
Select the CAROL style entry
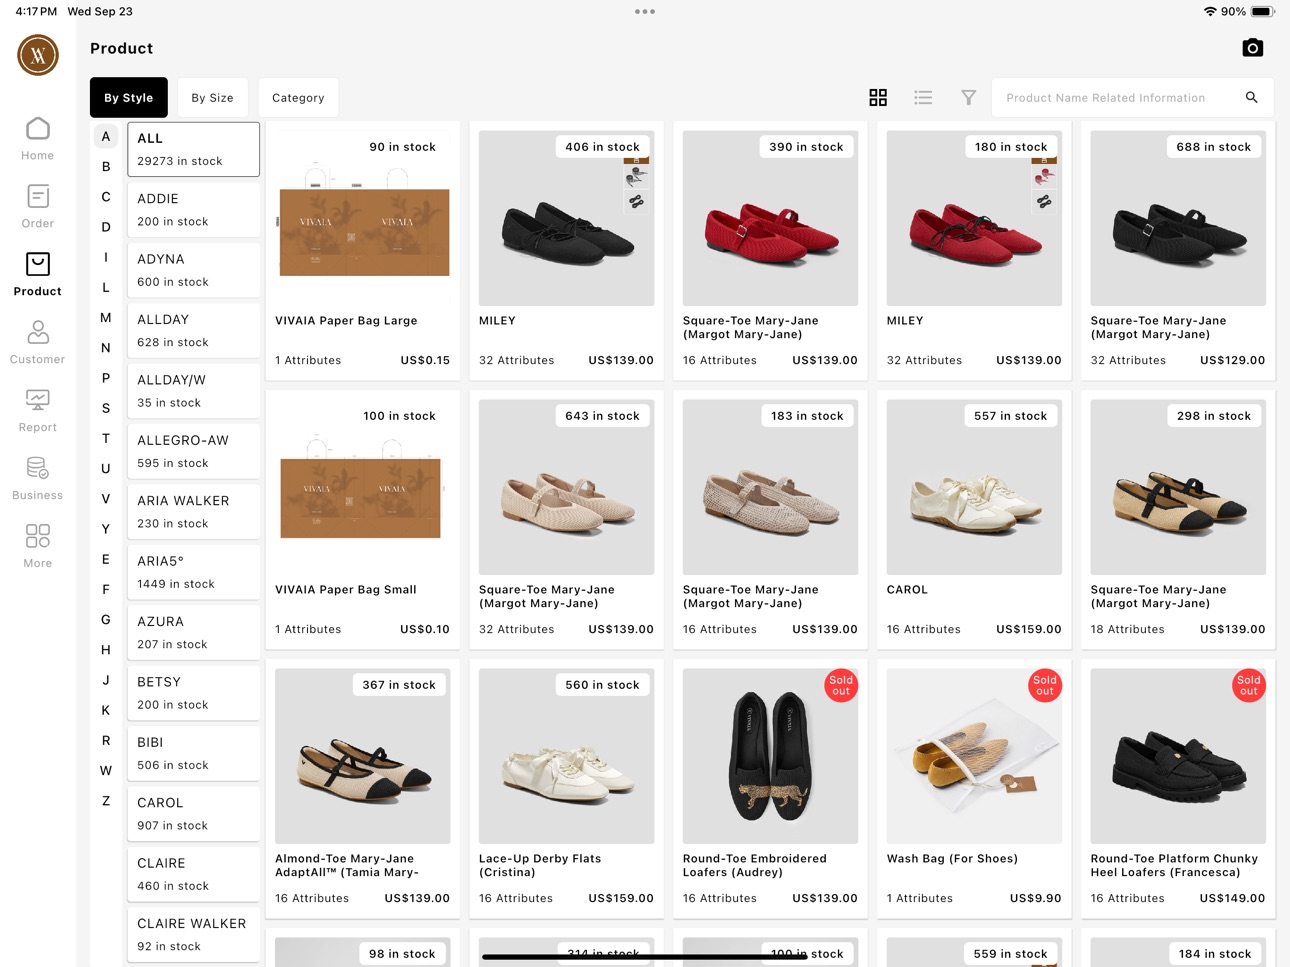(x=194, y=814)
